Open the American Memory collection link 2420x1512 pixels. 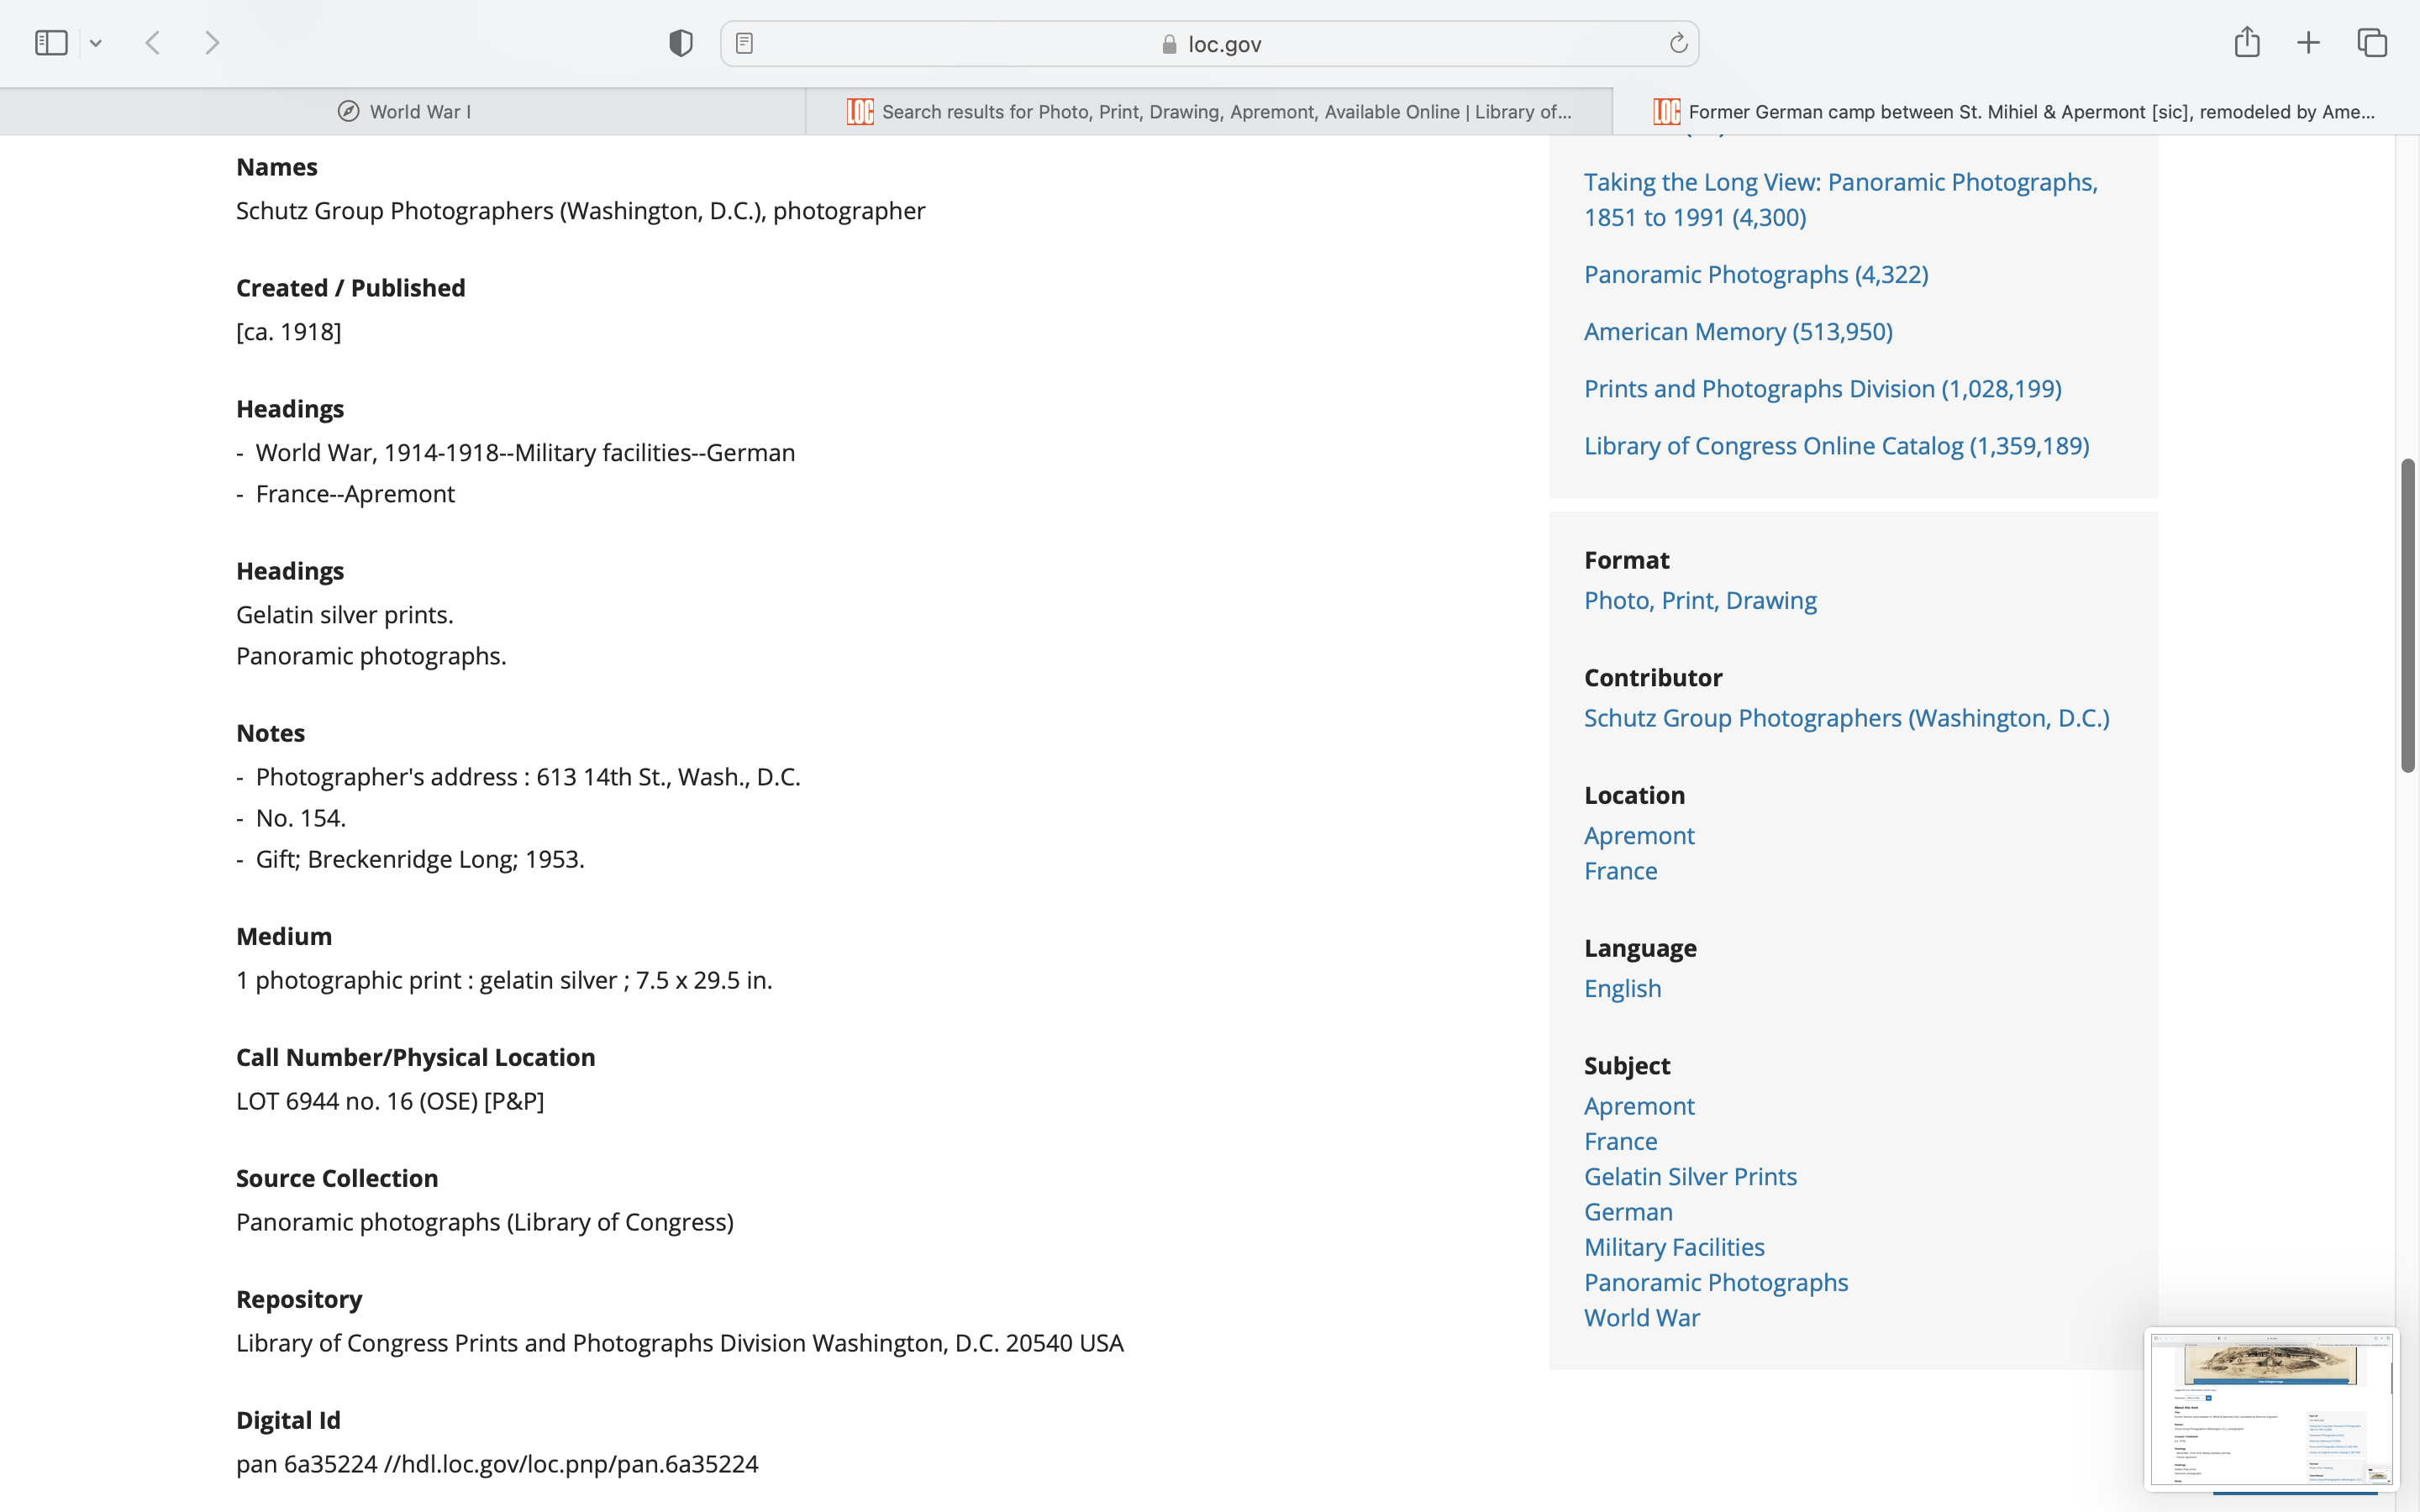(1738, 332)
